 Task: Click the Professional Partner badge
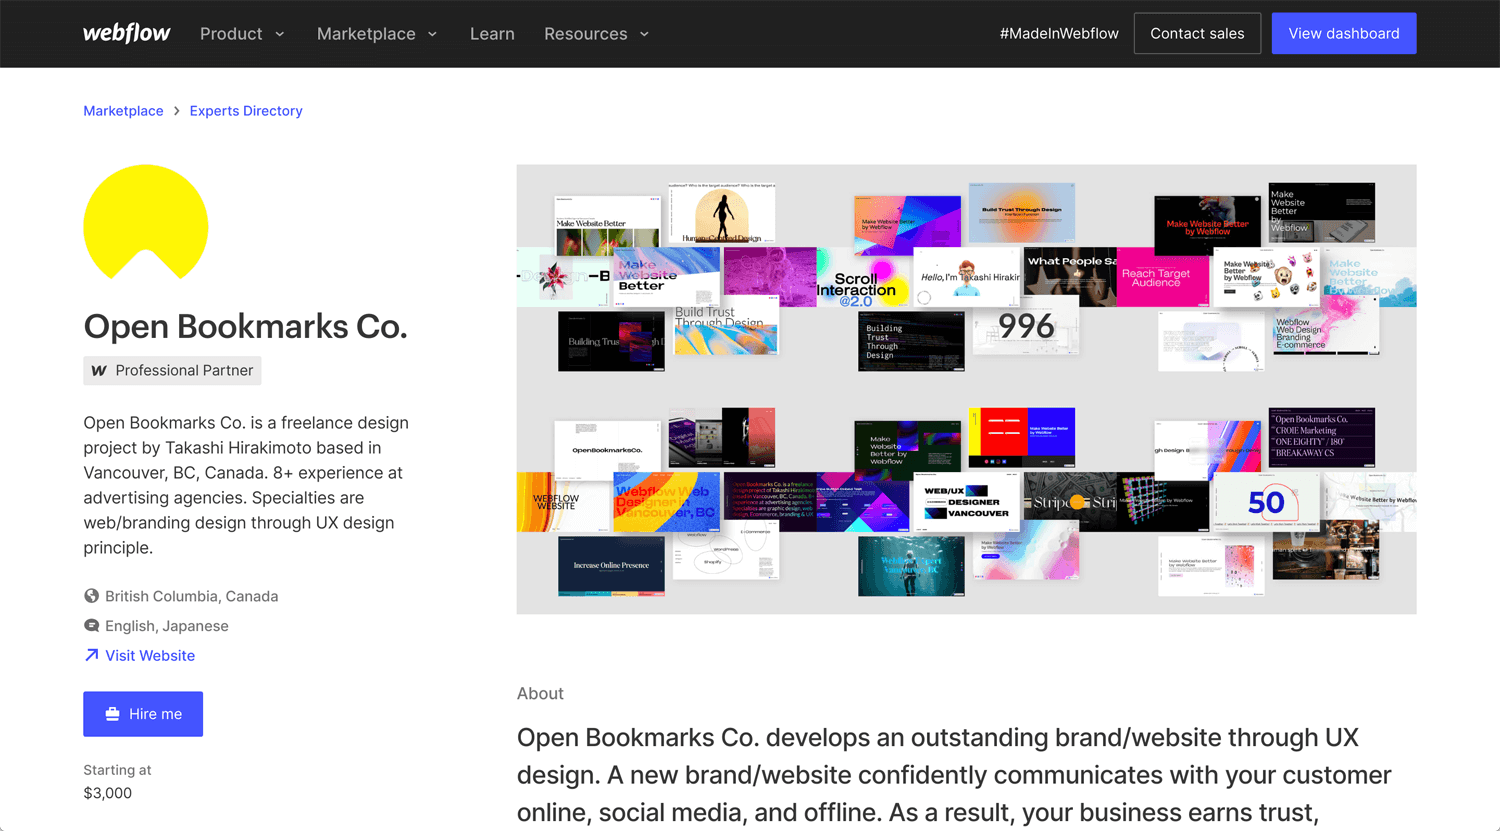point(172,370)
